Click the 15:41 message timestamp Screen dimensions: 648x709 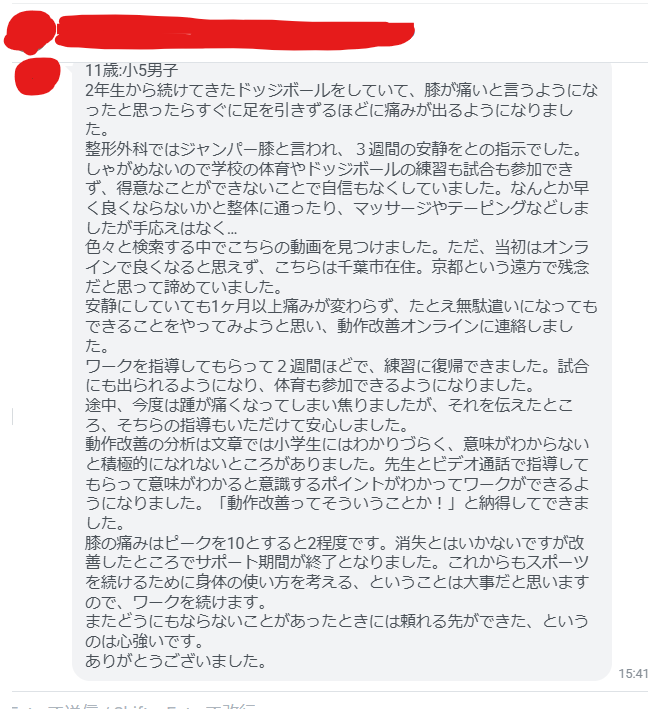(x=633, y=674)
